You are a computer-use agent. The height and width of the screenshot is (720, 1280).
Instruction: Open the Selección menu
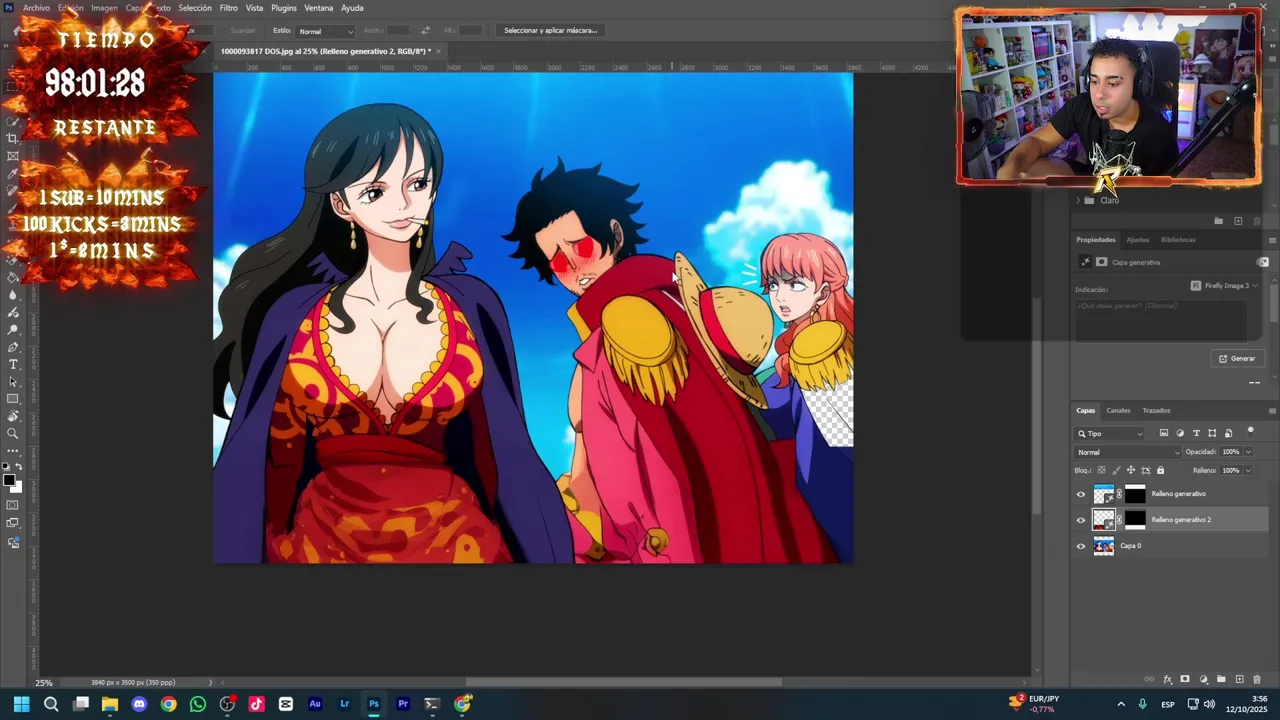coord(195,8)
